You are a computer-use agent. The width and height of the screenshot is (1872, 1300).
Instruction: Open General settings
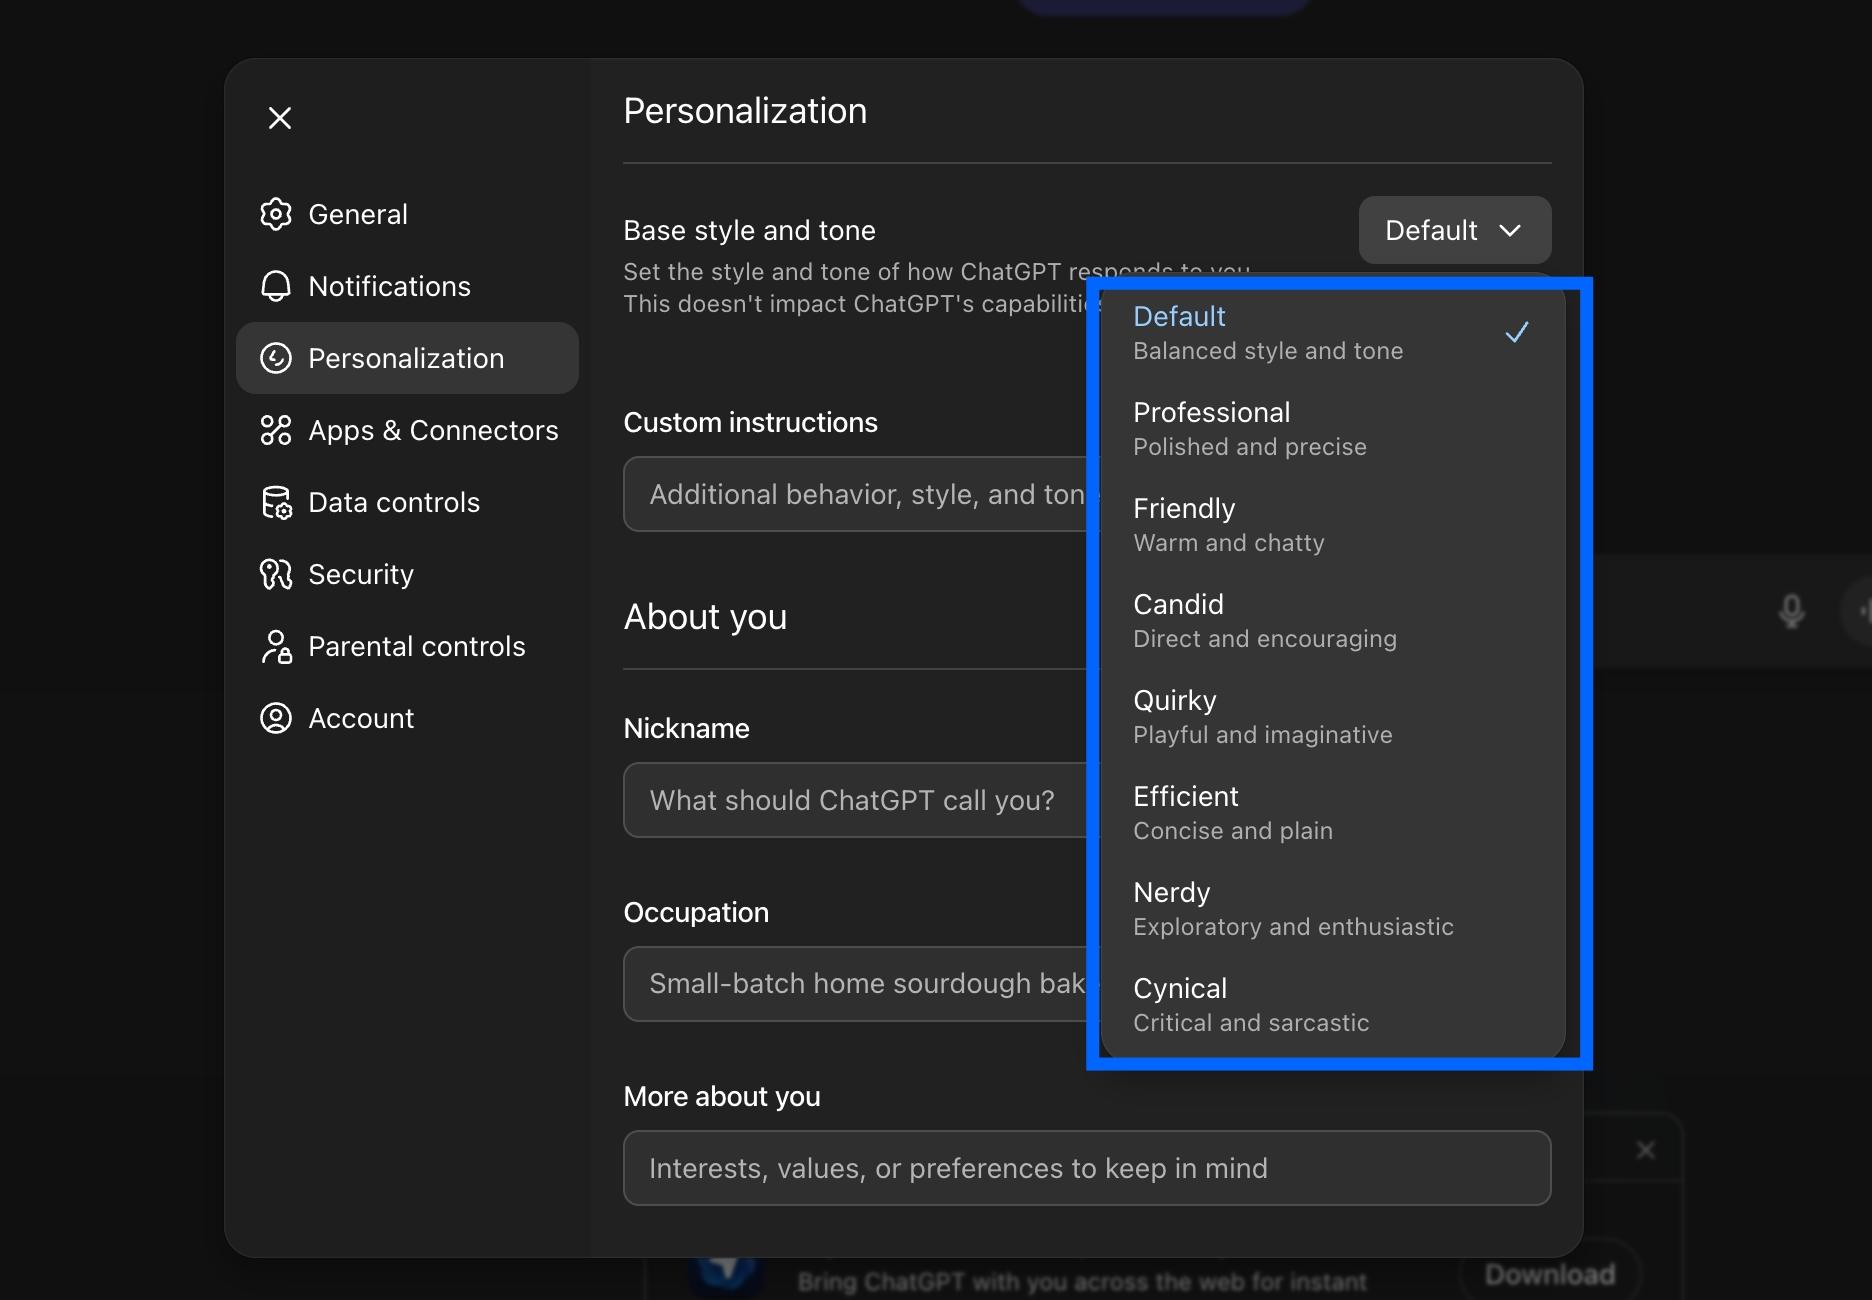tap(357, 214)
